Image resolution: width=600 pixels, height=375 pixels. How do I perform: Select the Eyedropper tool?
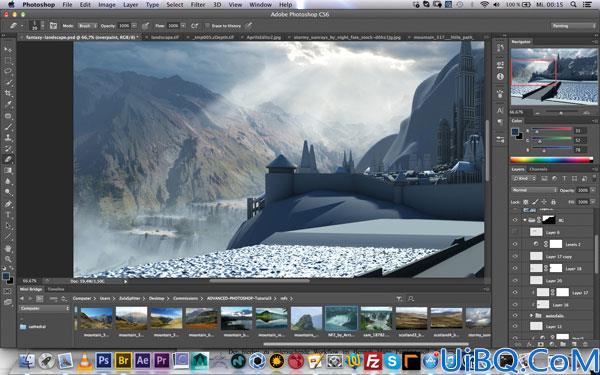click(8, 104)
